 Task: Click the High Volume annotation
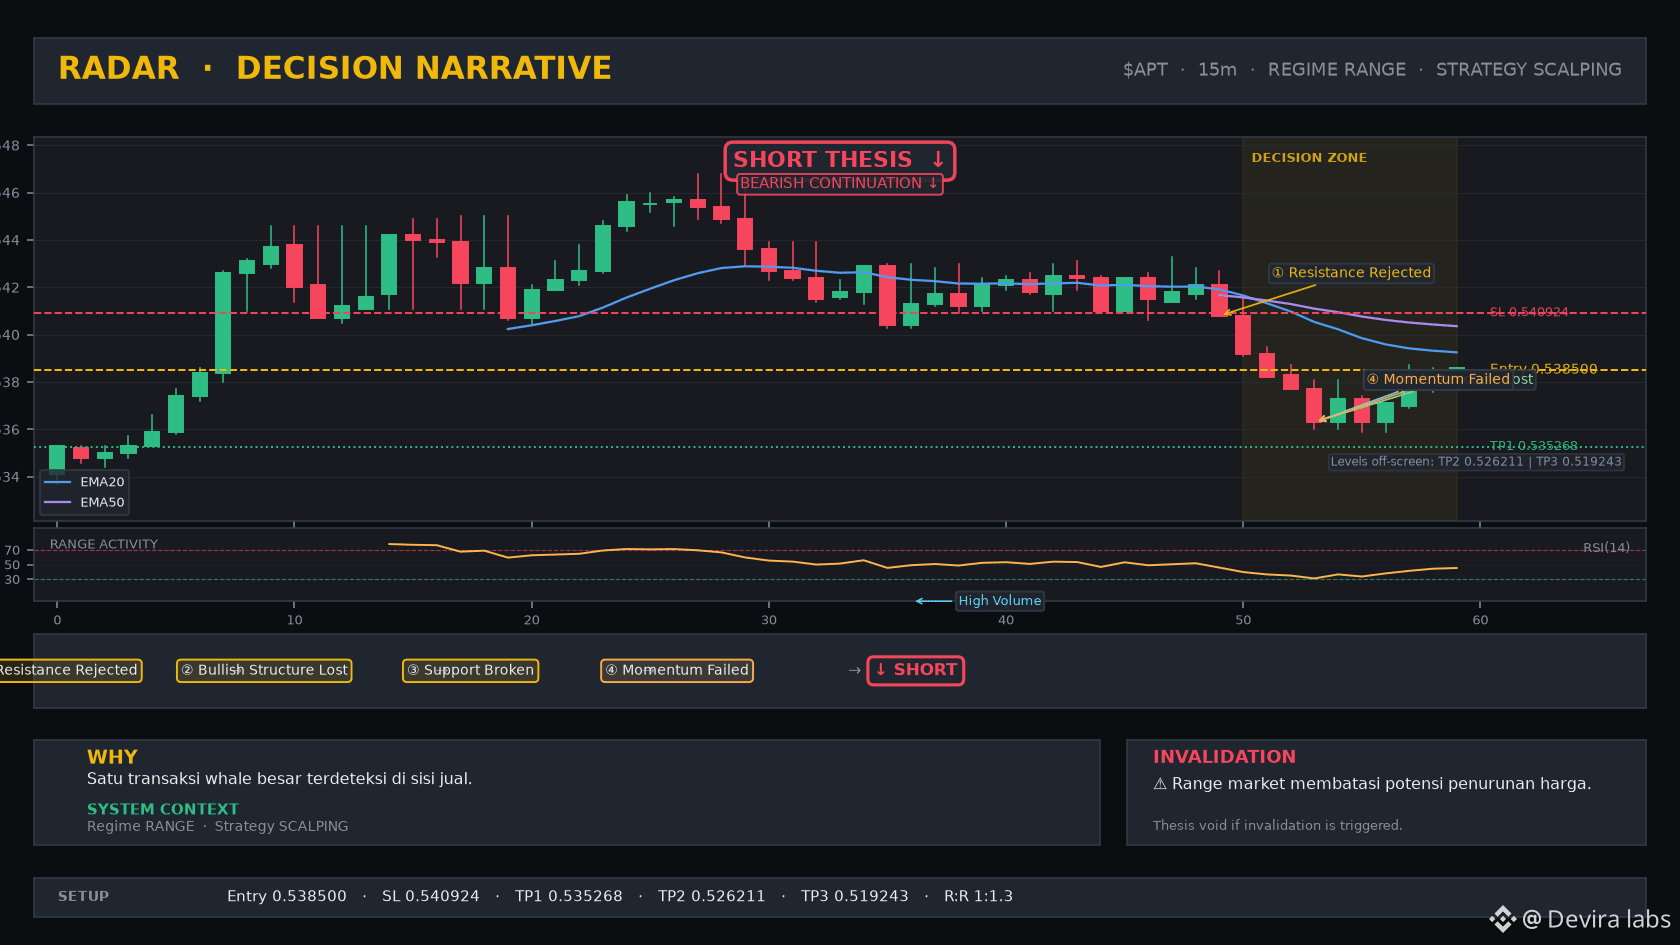999,601
